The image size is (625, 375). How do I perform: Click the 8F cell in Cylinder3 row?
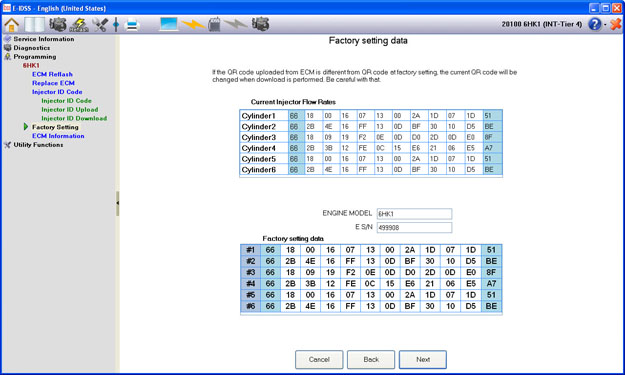point(492,137)
